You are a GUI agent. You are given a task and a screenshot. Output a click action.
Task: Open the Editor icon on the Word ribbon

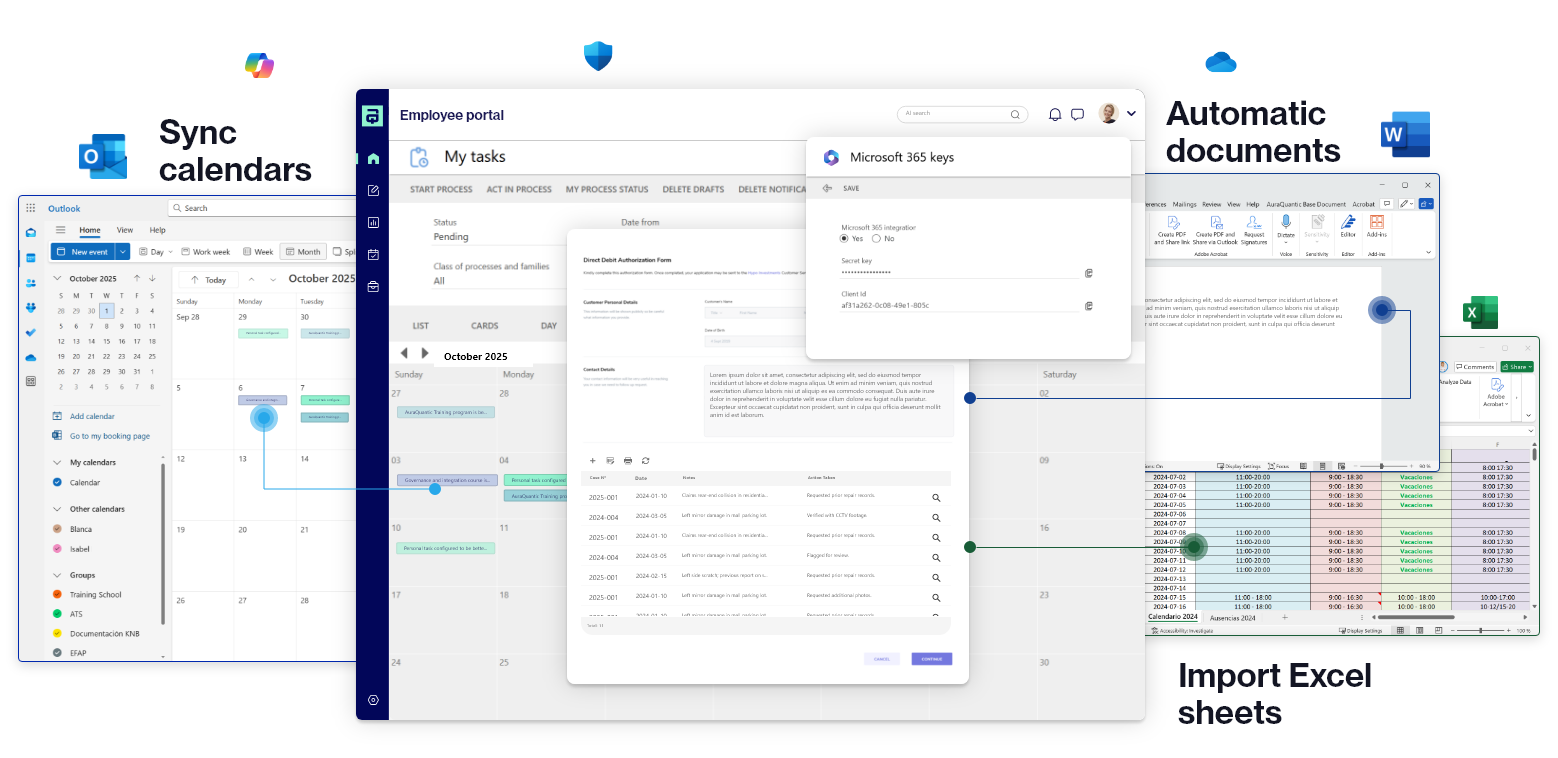[1348, 224]
